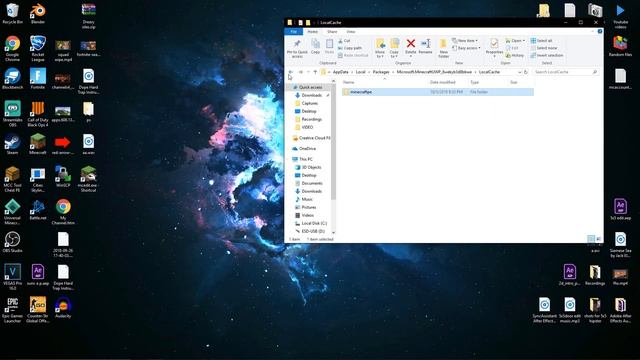
Task: Click the Explorer Help question mark icon
Action: [x=600, y=31]
